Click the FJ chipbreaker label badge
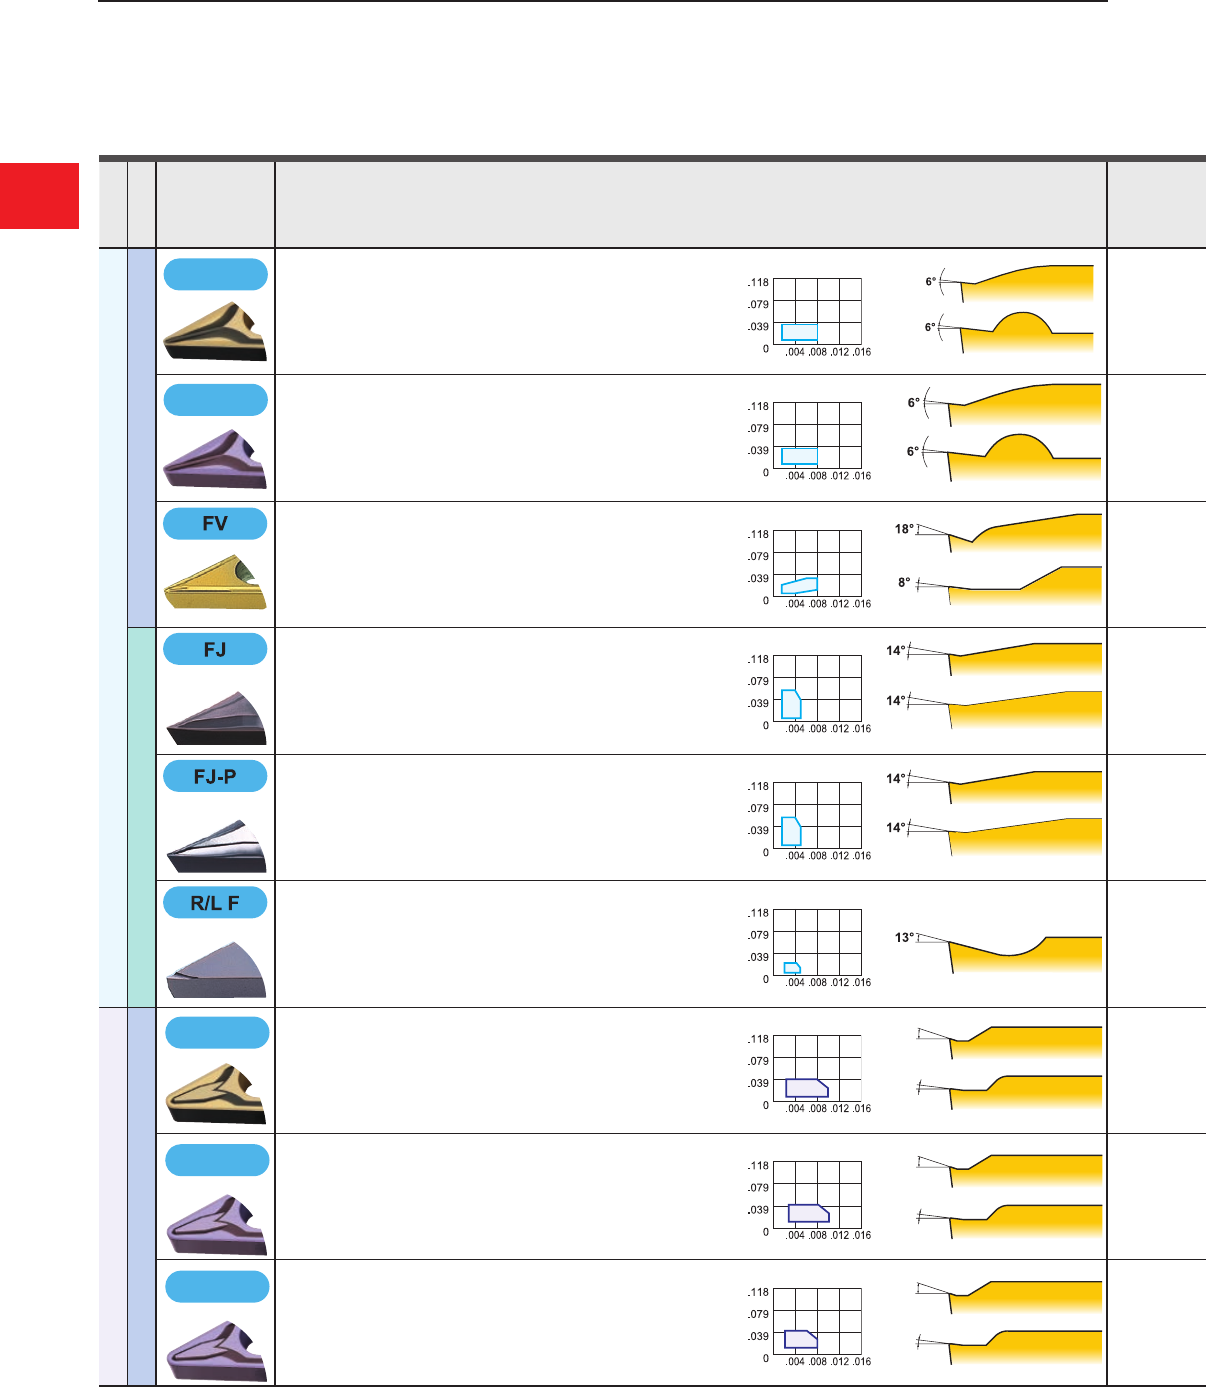This screenshot has height=1387, width=1206. [x=215, y=649]
